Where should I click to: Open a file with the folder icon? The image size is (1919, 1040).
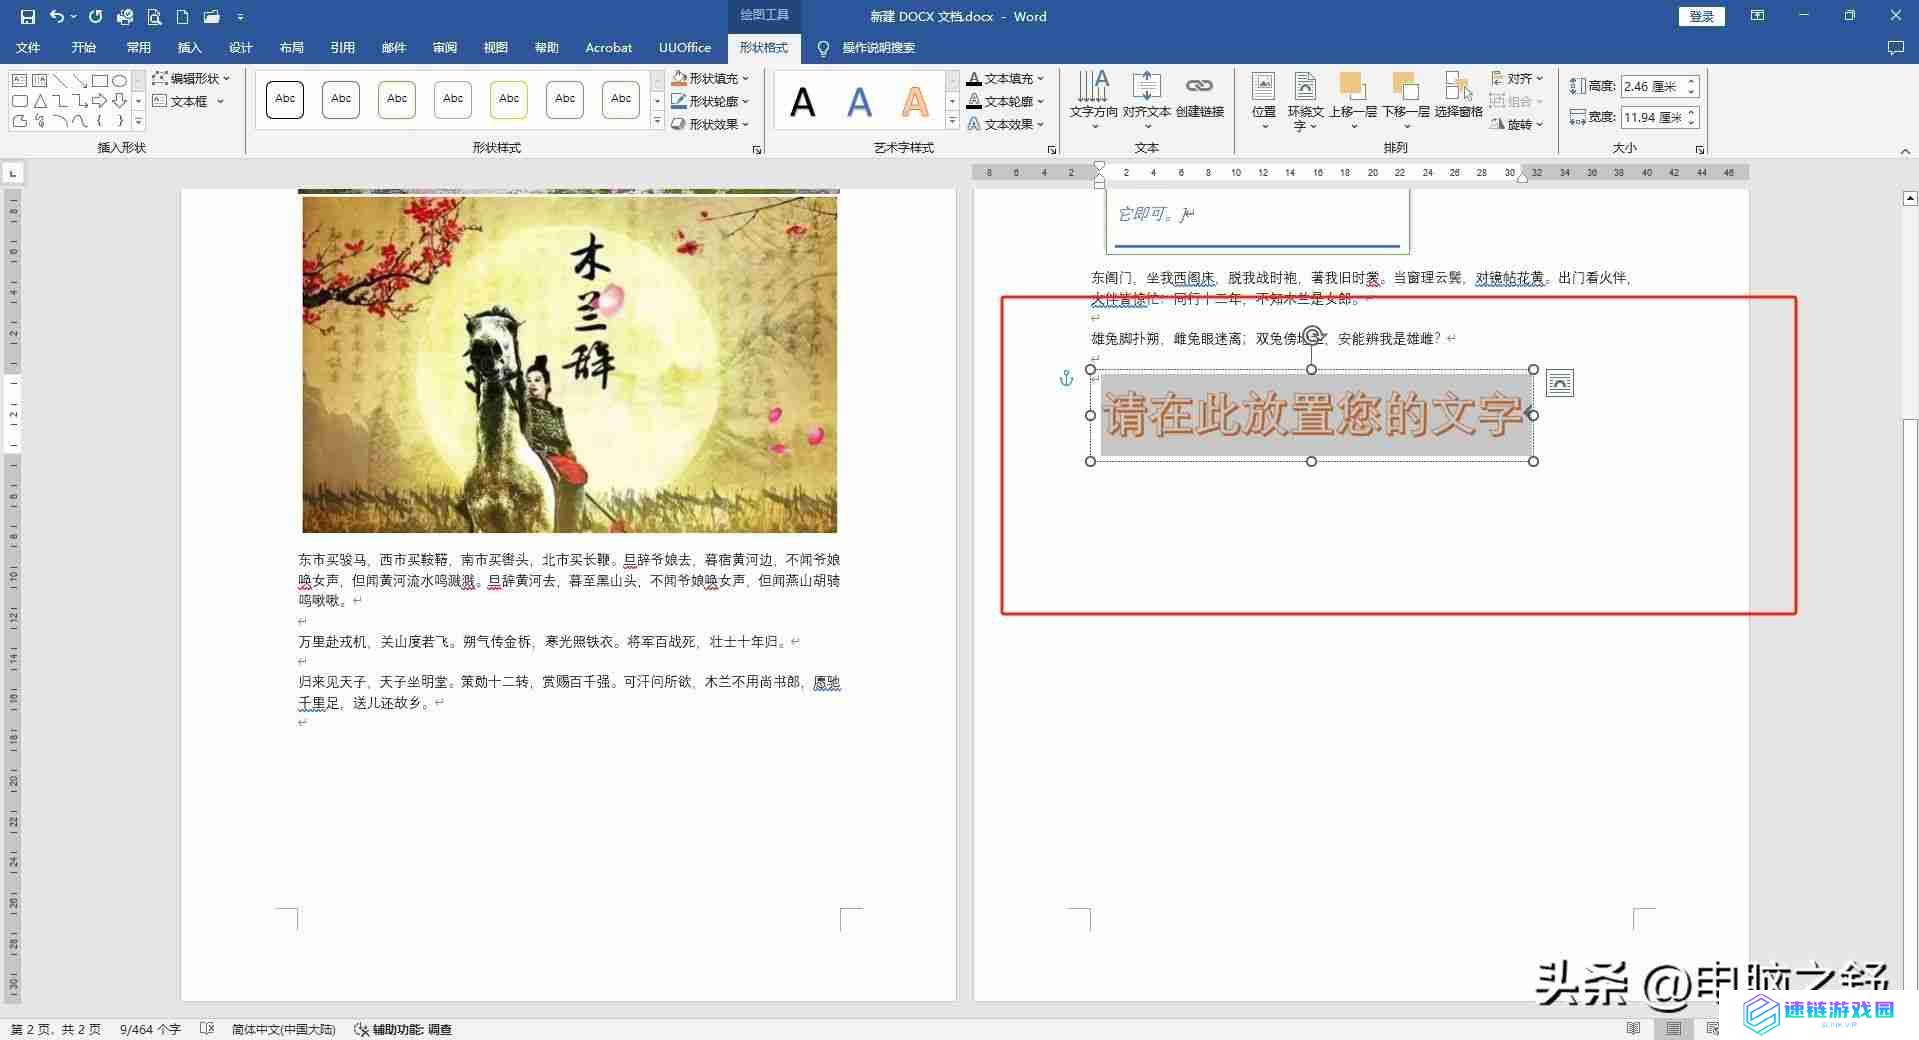211,17
